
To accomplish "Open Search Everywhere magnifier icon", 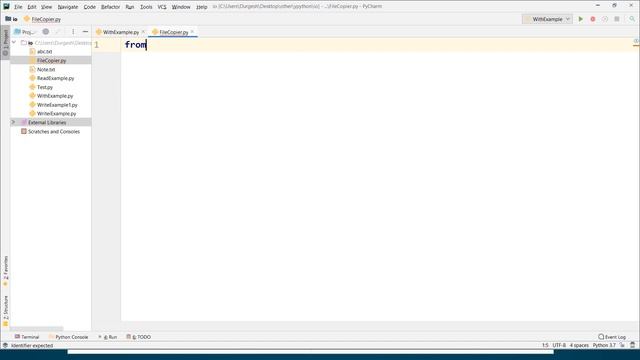I will [x=632, y=19].
